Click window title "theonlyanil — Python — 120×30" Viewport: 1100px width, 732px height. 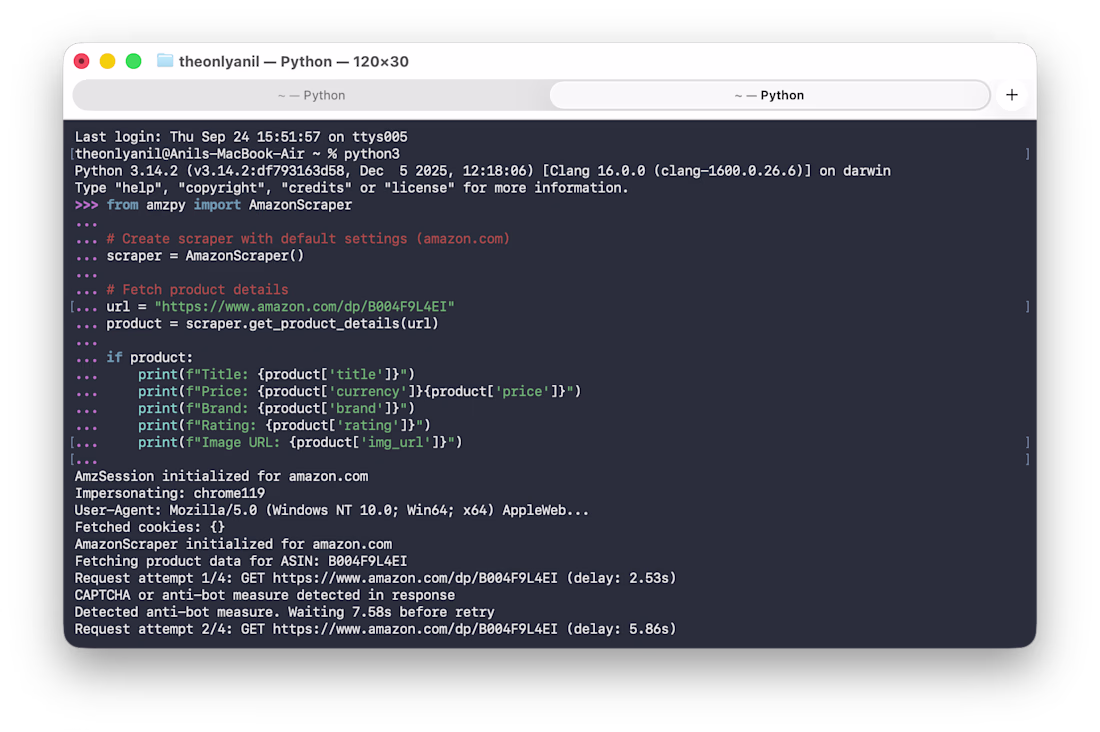click(x=293, y=62)
